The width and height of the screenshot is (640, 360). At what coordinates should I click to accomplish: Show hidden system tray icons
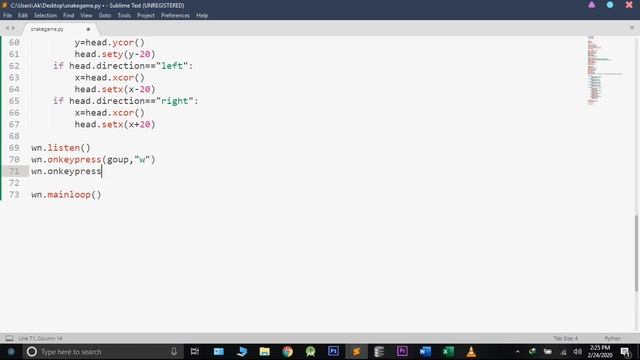click(x=518, y=351)
